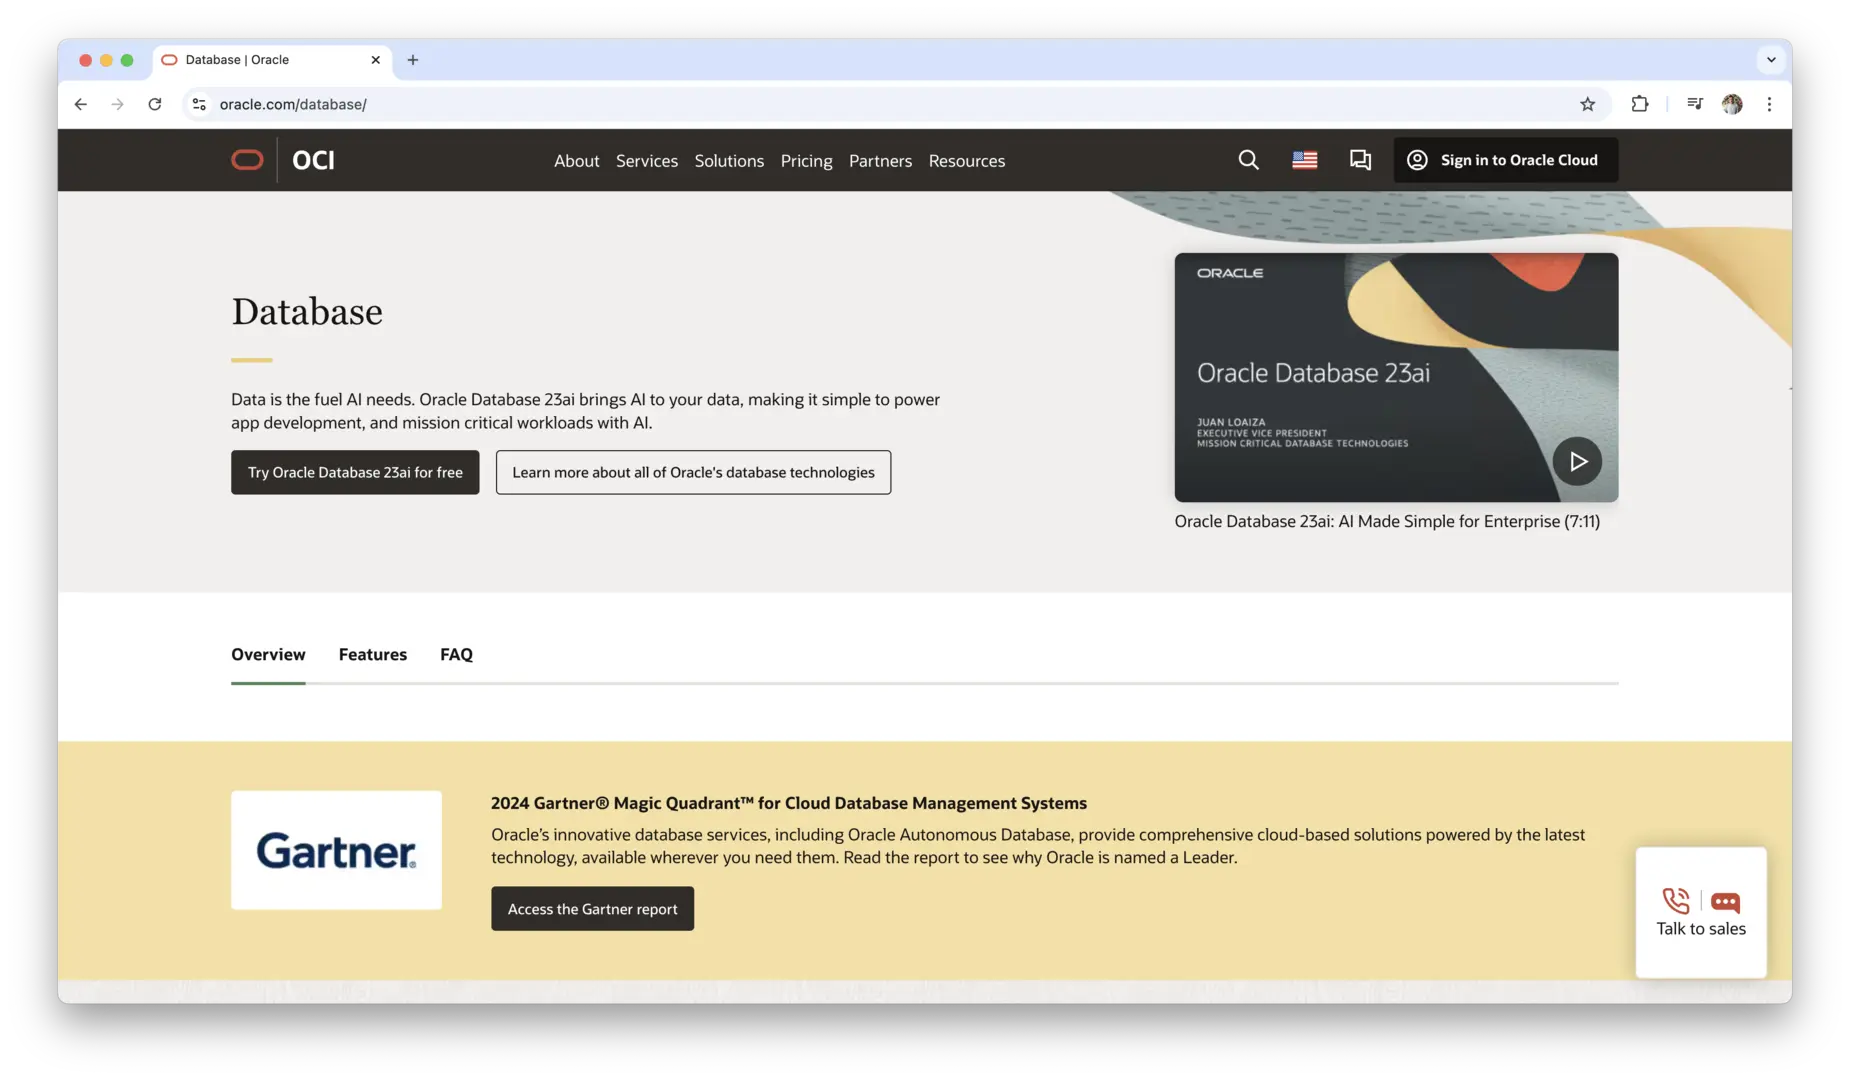Open the Solutions menu

(x=729, y=161)
